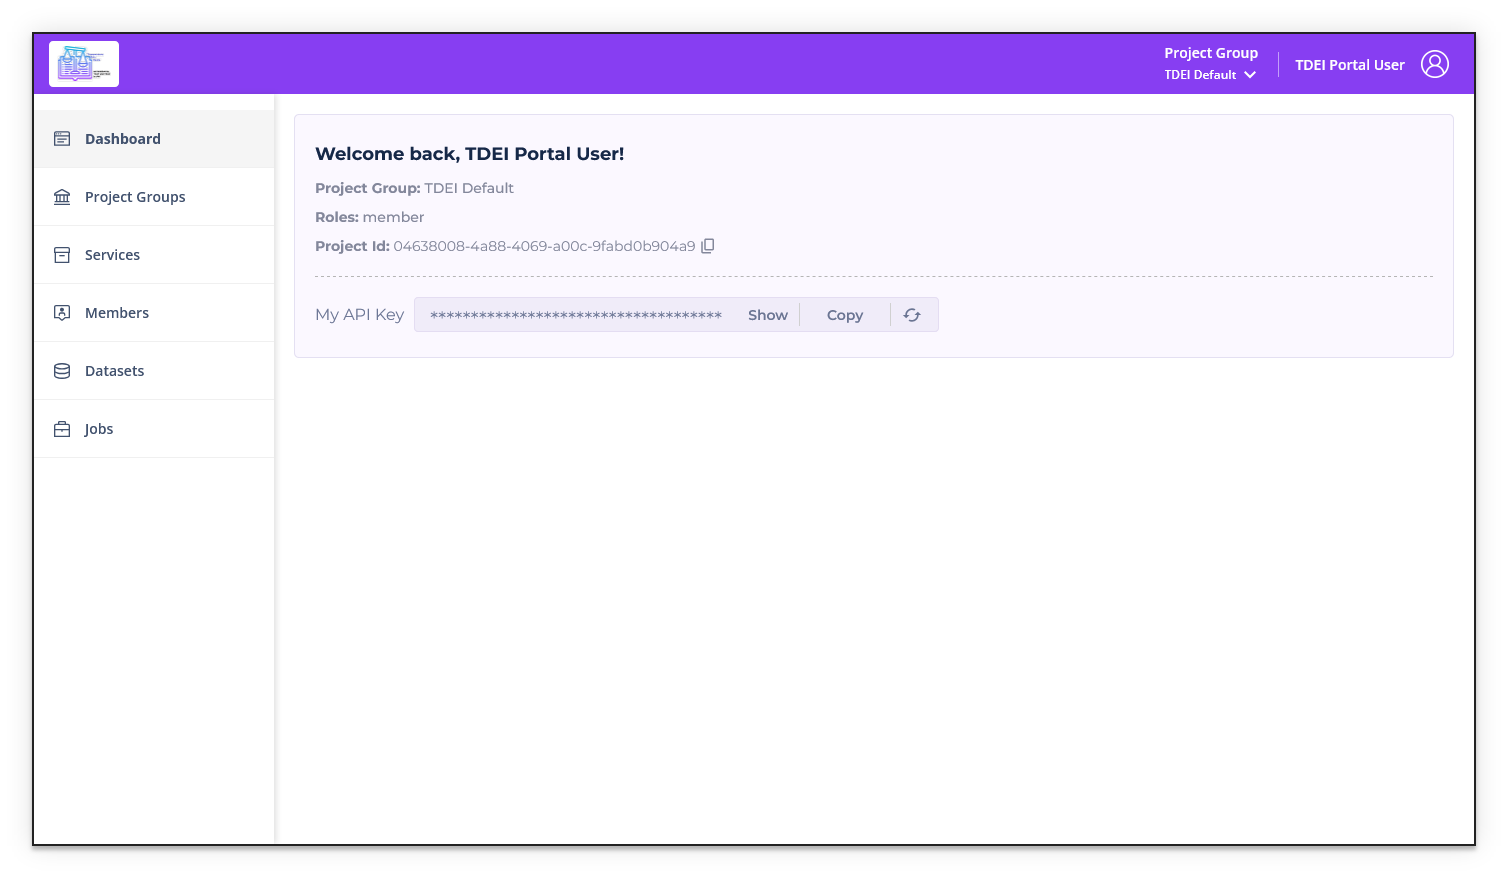The height and width of the screenshot is (878, 1508).
Task: Open the user account profile icon
Action: pyautogui.click(x=1435, y=63)
